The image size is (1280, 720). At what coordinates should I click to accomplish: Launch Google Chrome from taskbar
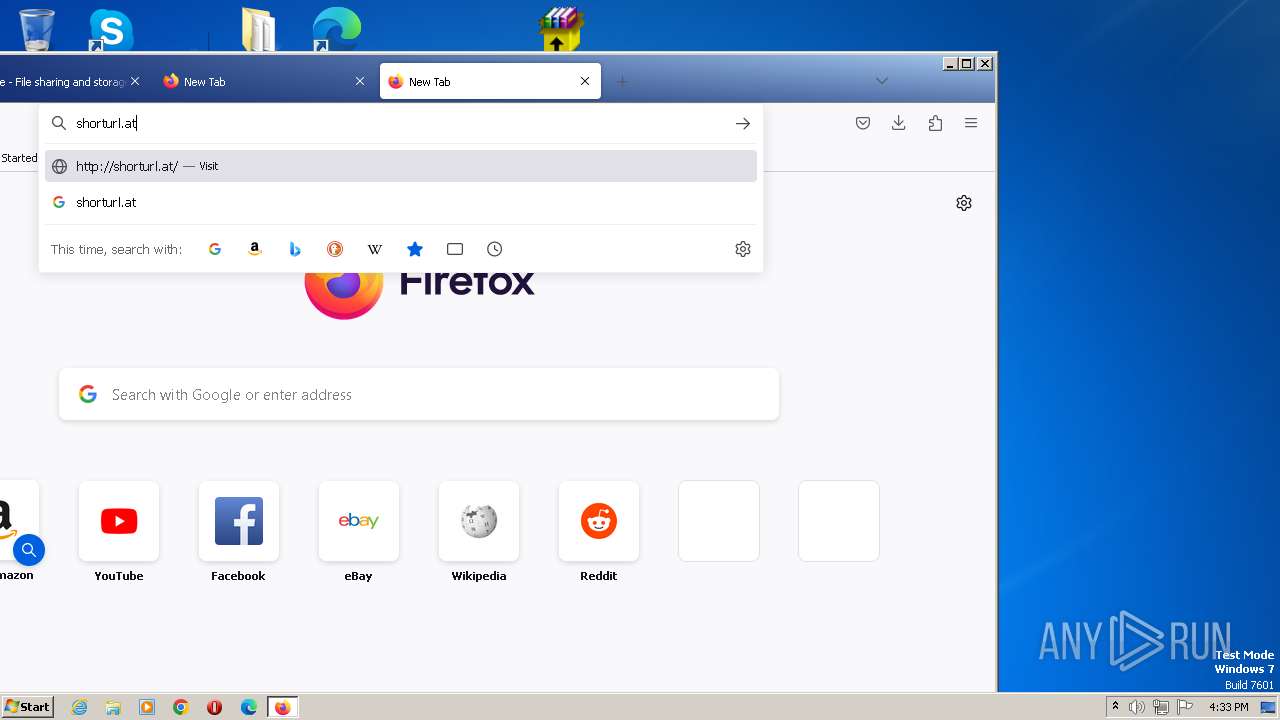point(181,707)
